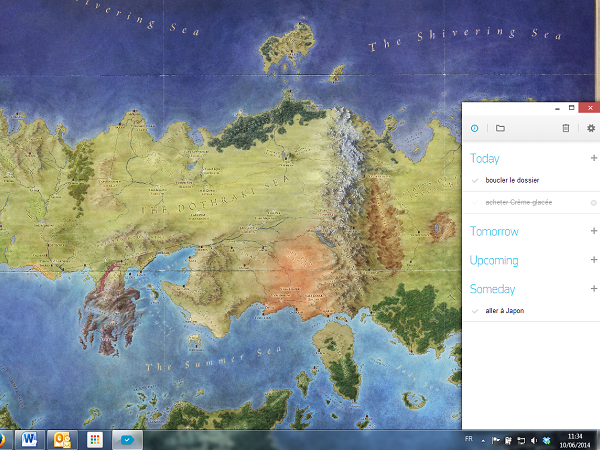Remove the completed 'acheter Crème glacée' item
This screenshot has width=600, height=450.
pyautogui.click(x=593, y=203)
